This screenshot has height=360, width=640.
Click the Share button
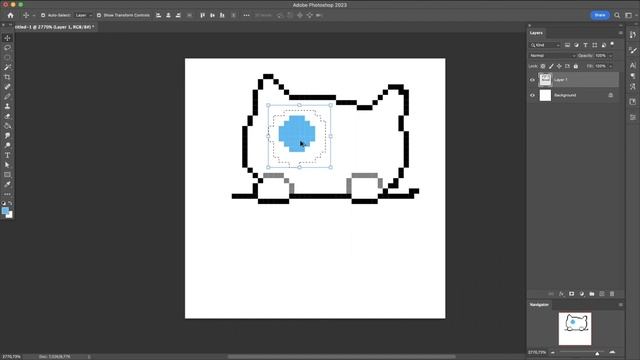600,15
